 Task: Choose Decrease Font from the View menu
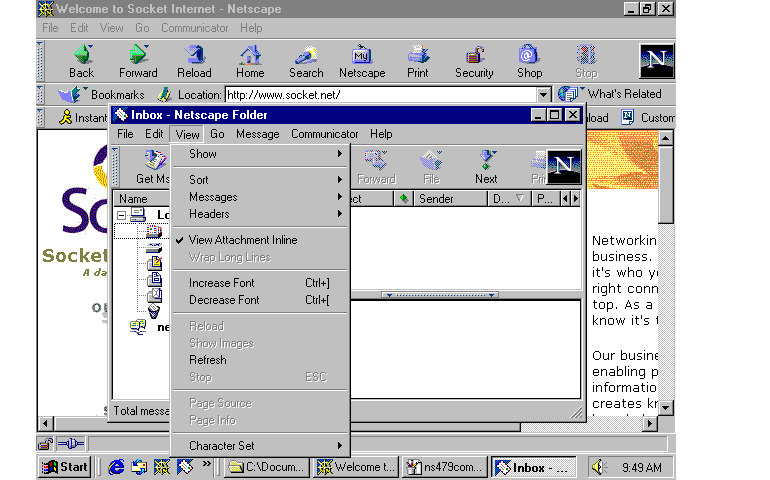click(x=260, y=300)
